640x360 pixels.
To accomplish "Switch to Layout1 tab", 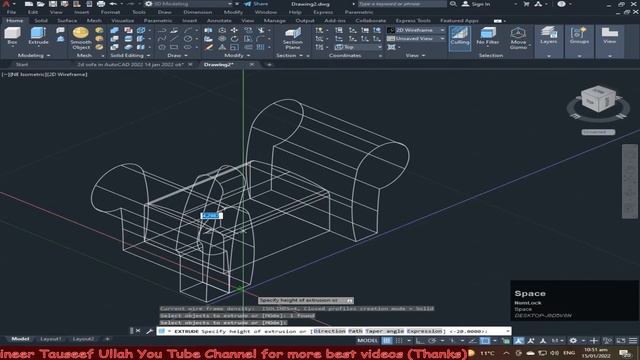I will pyautogui.click(x=51, y=339).
